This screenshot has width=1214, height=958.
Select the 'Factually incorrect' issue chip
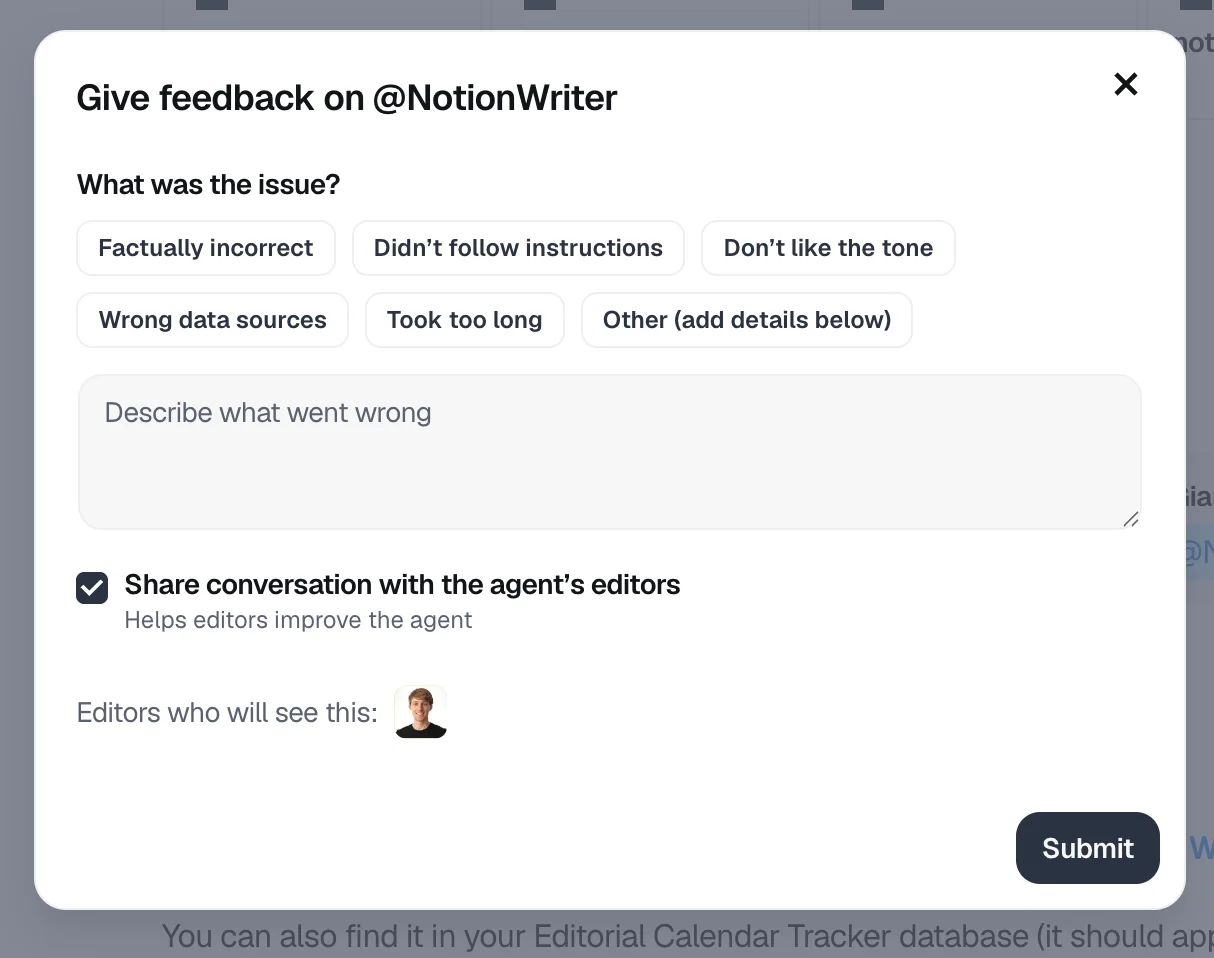pos(206,247)
